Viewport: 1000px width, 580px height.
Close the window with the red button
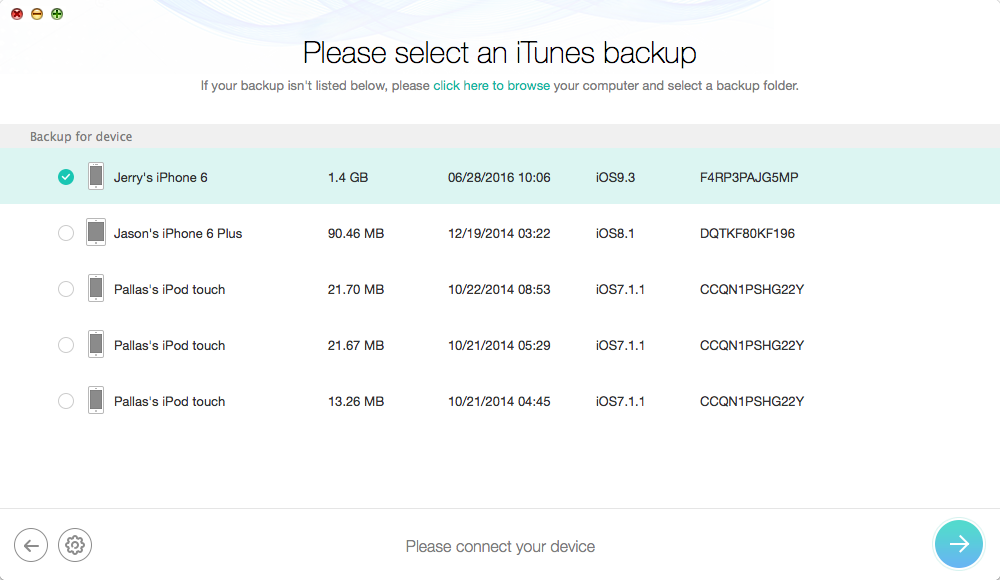[x=17, y=14]
